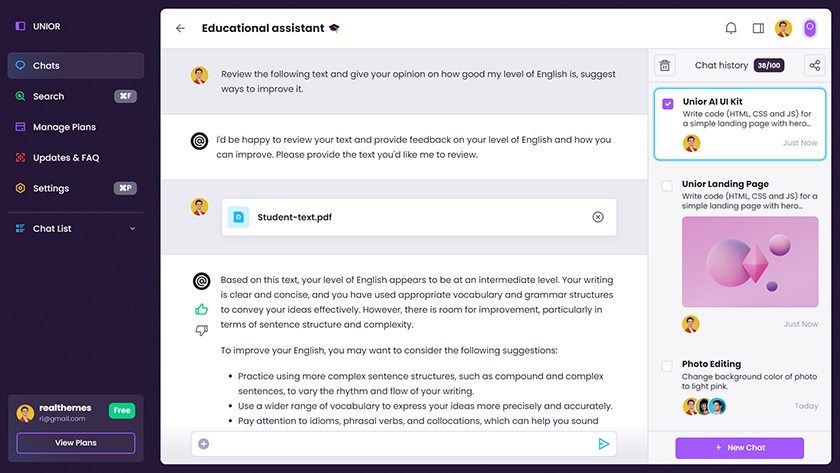Click the share icon in Chat history

(815, 66)
